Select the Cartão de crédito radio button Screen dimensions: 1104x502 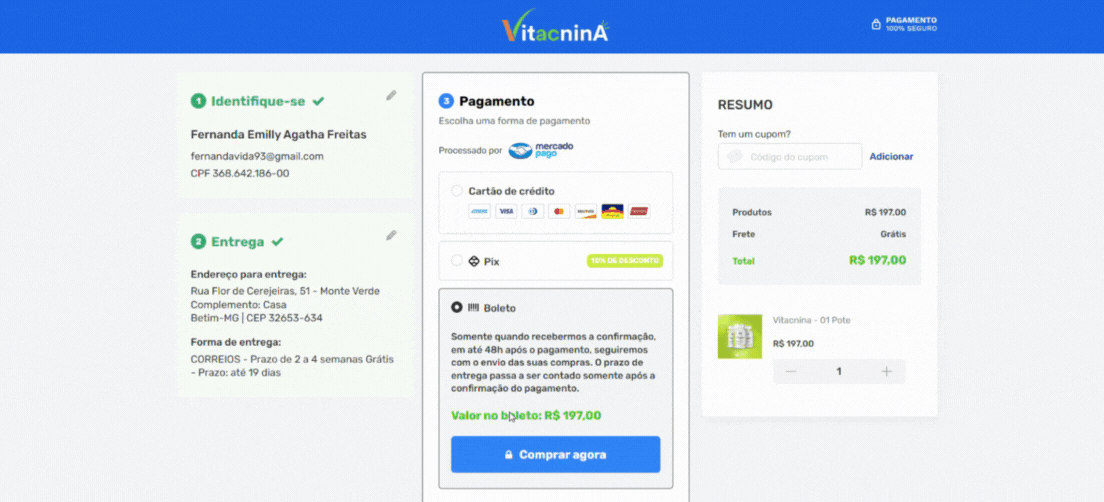point(456,191)
